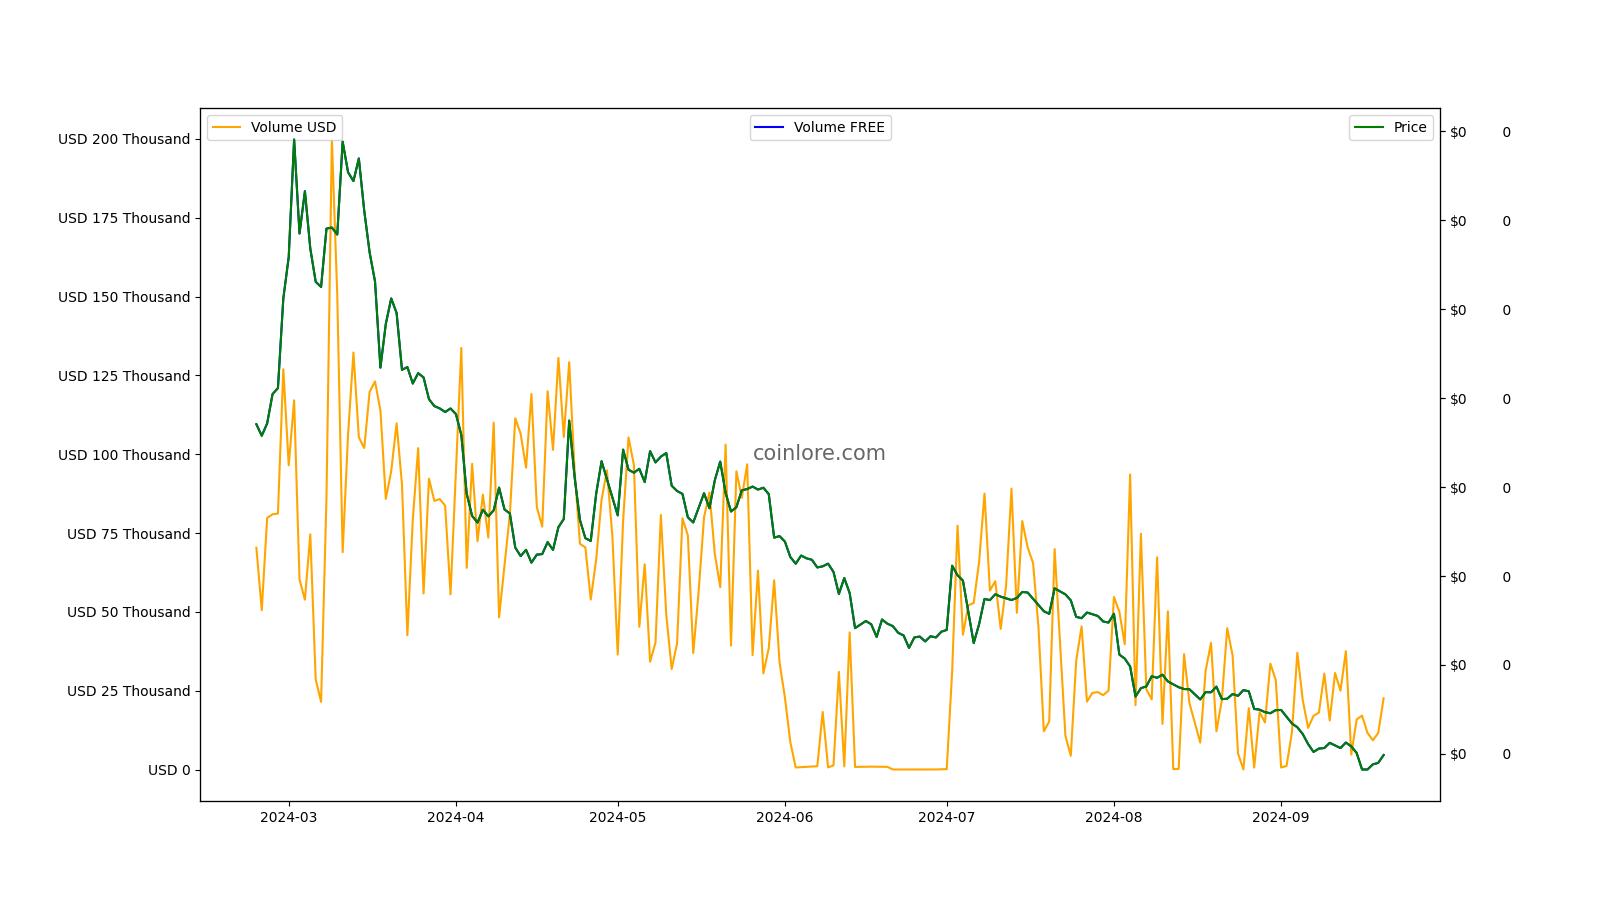
Task: Click the Price legend entry
Action: click(1391, 128)
